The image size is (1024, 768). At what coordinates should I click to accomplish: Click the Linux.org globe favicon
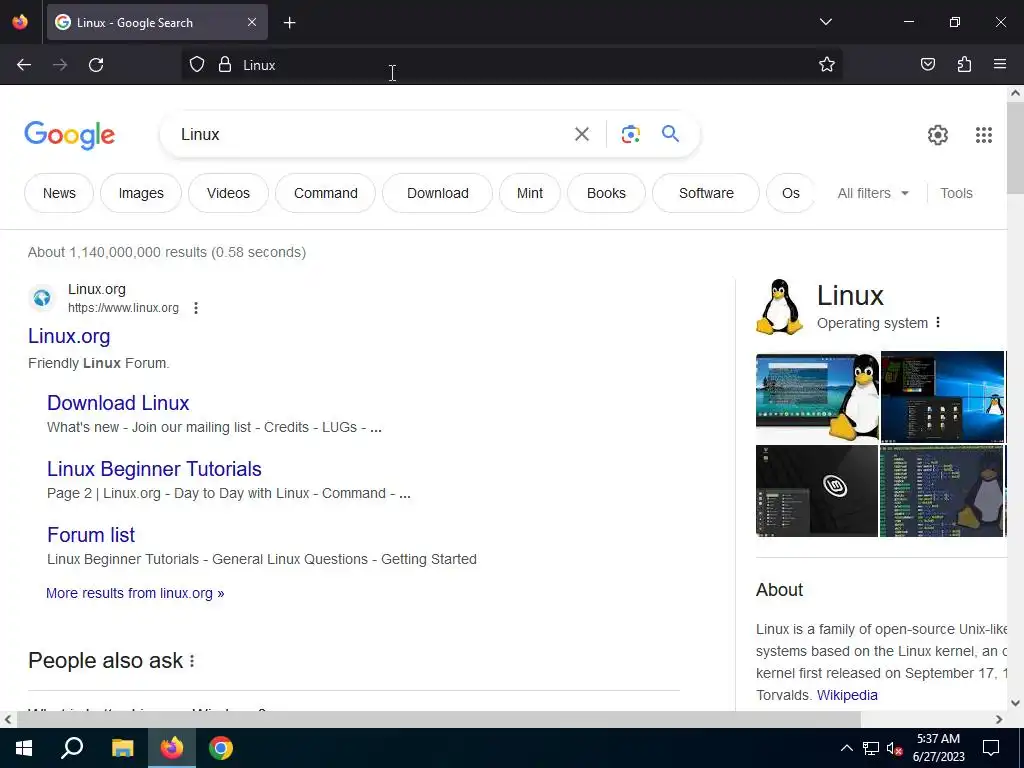42,298
